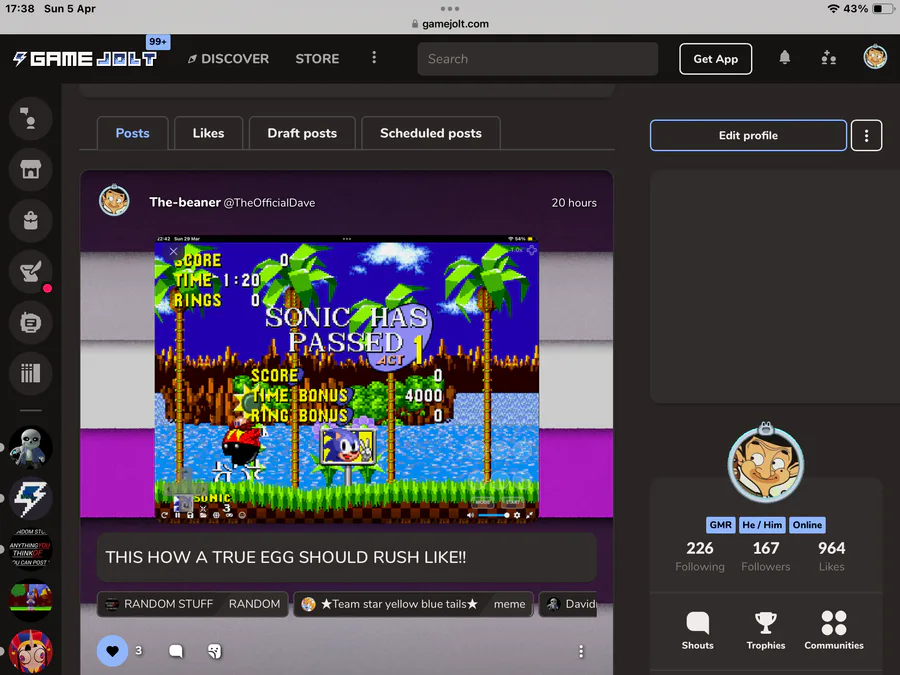
Task: Open The-beaner profile name link
Action: tap(185, 202)
